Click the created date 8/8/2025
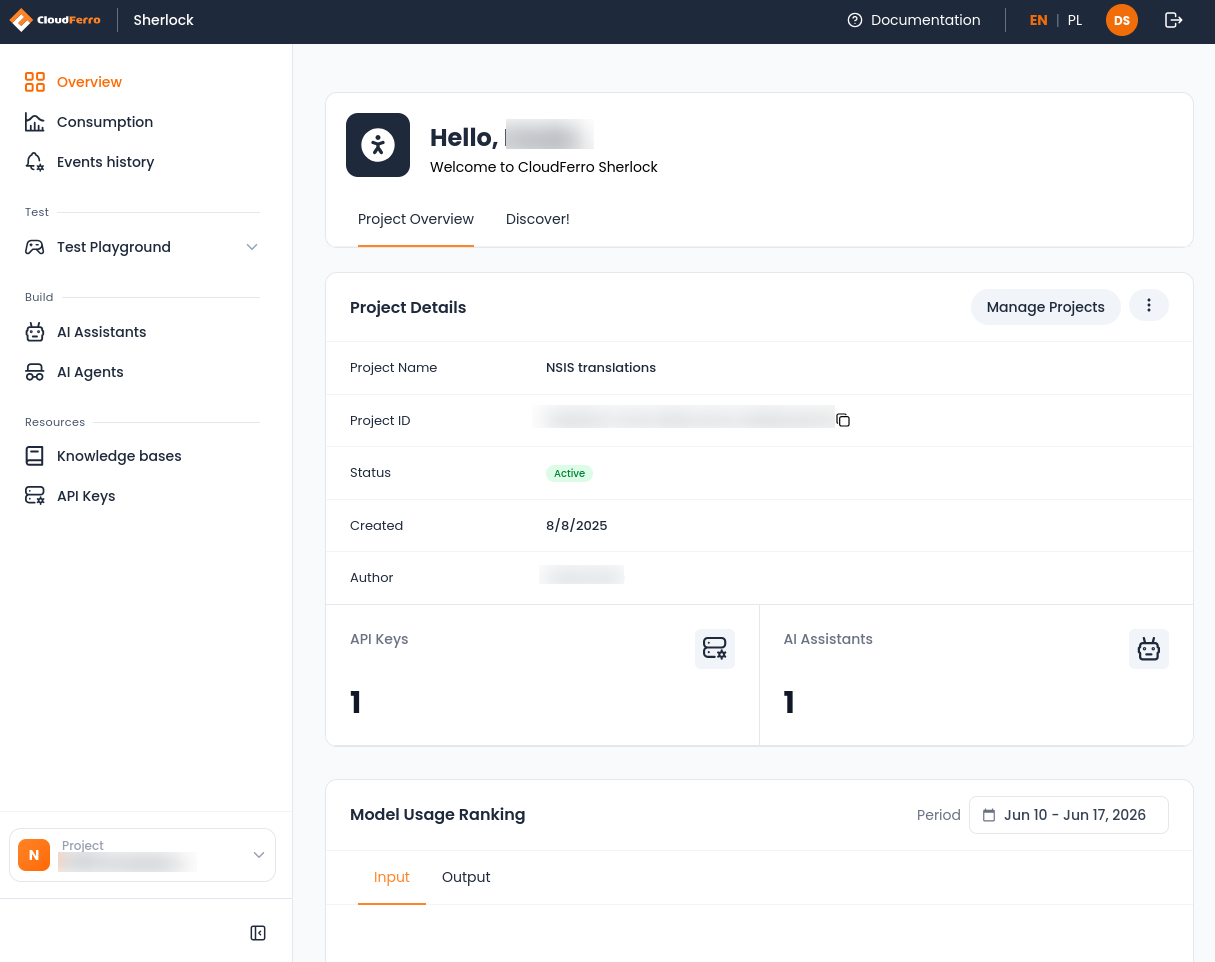This screenshot has width=1215, height=962. (x=577, y=526)
